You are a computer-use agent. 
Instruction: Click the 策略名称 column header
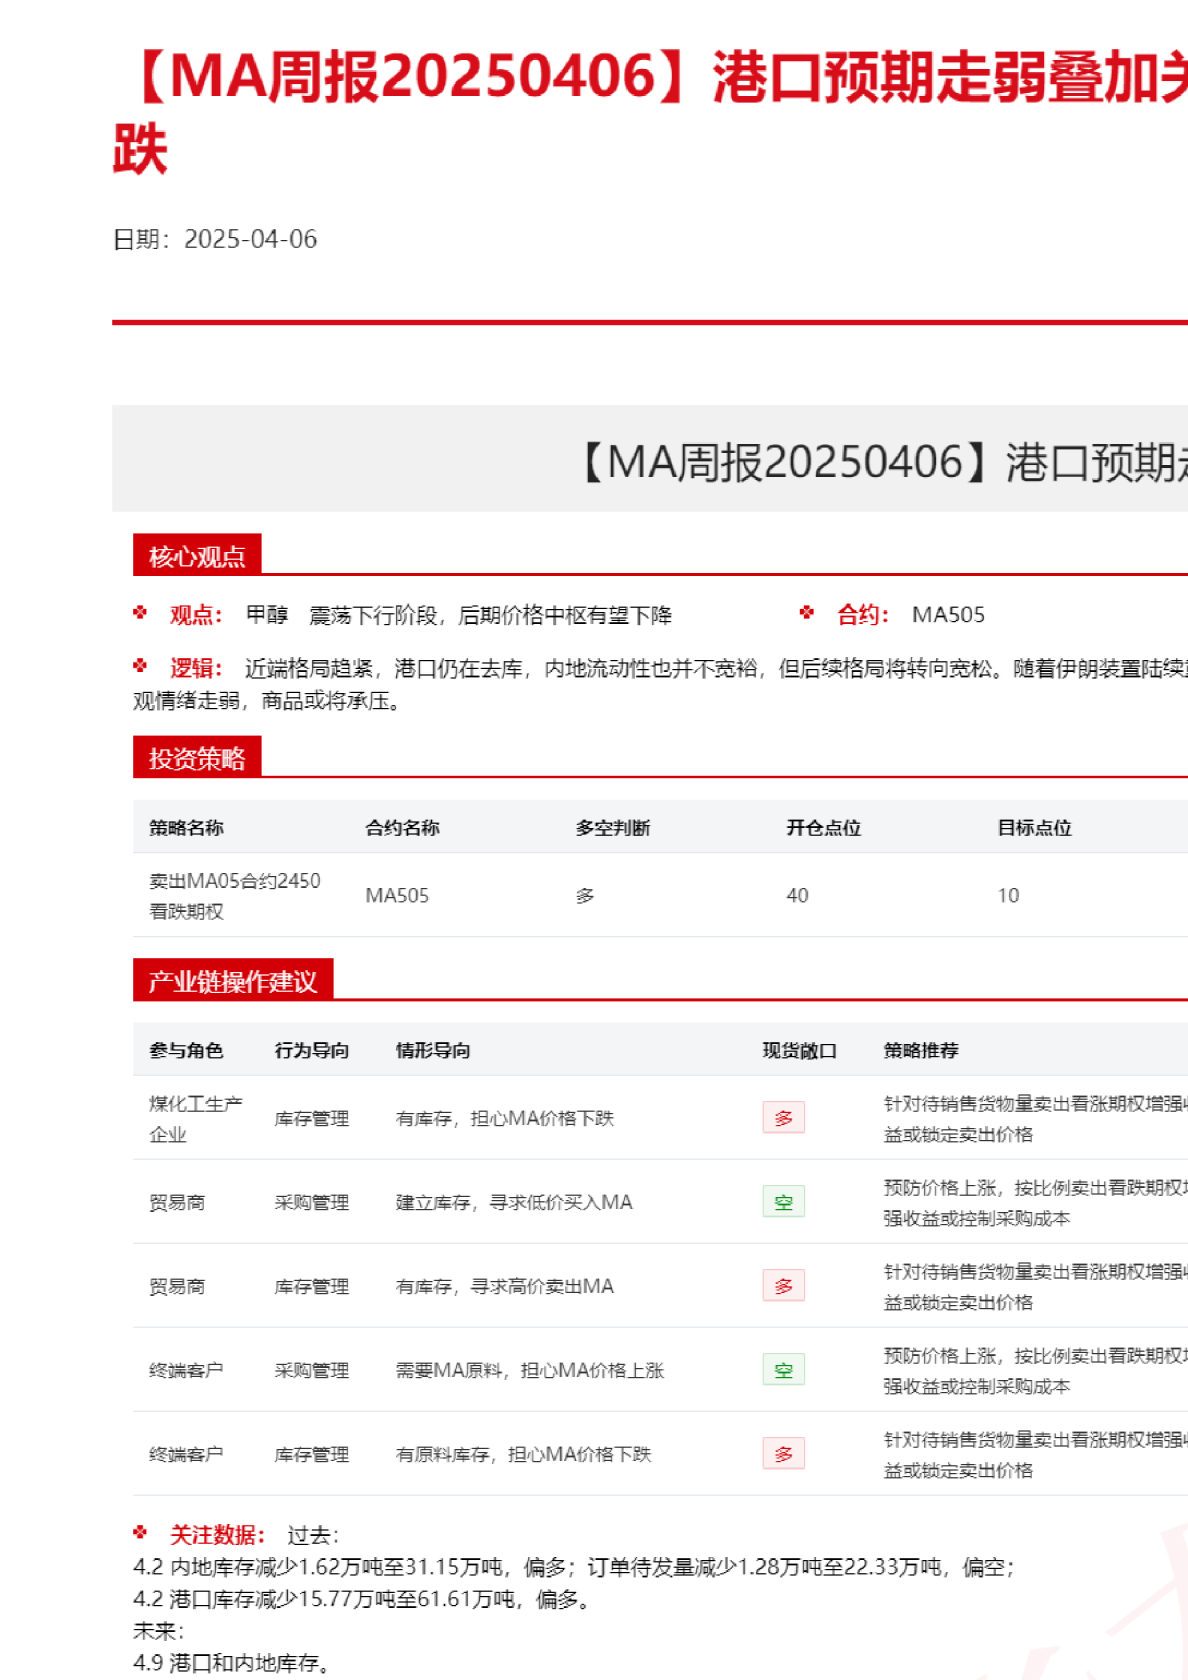coord(187,828)
